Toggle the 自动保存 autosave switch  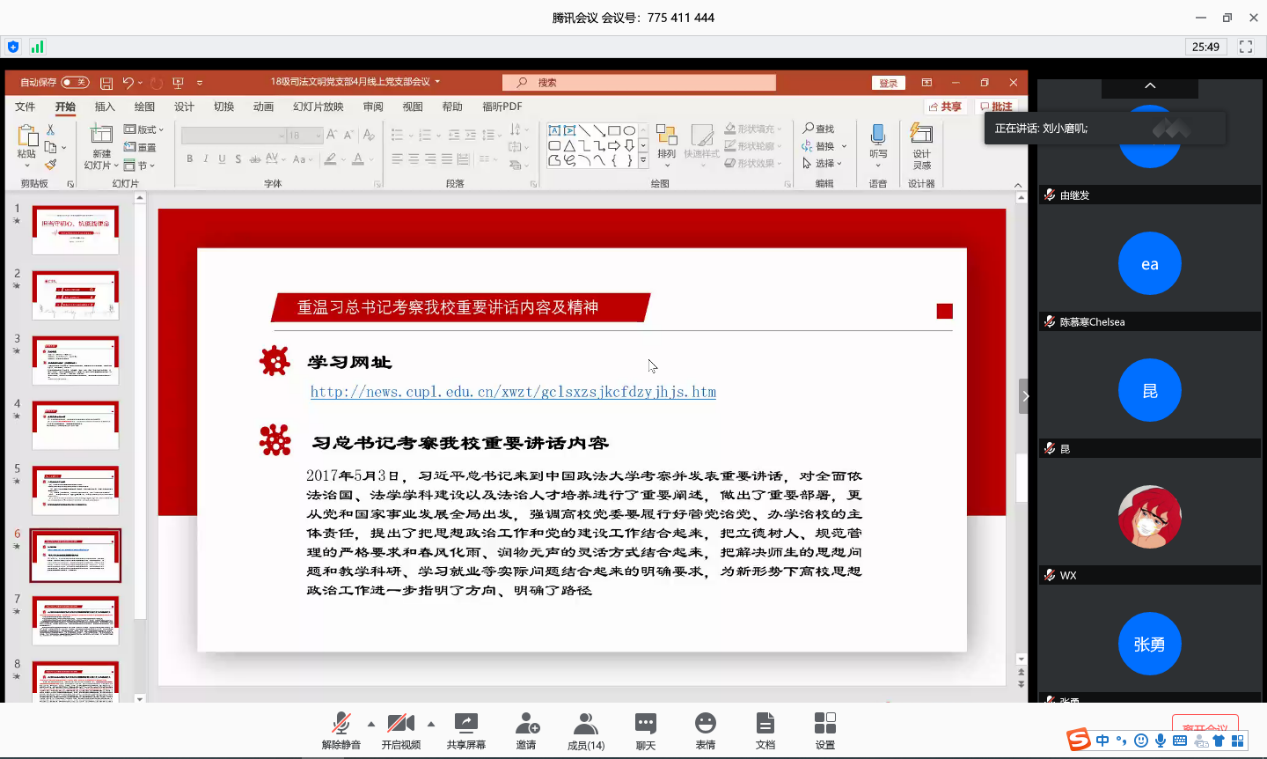(75, 82)
